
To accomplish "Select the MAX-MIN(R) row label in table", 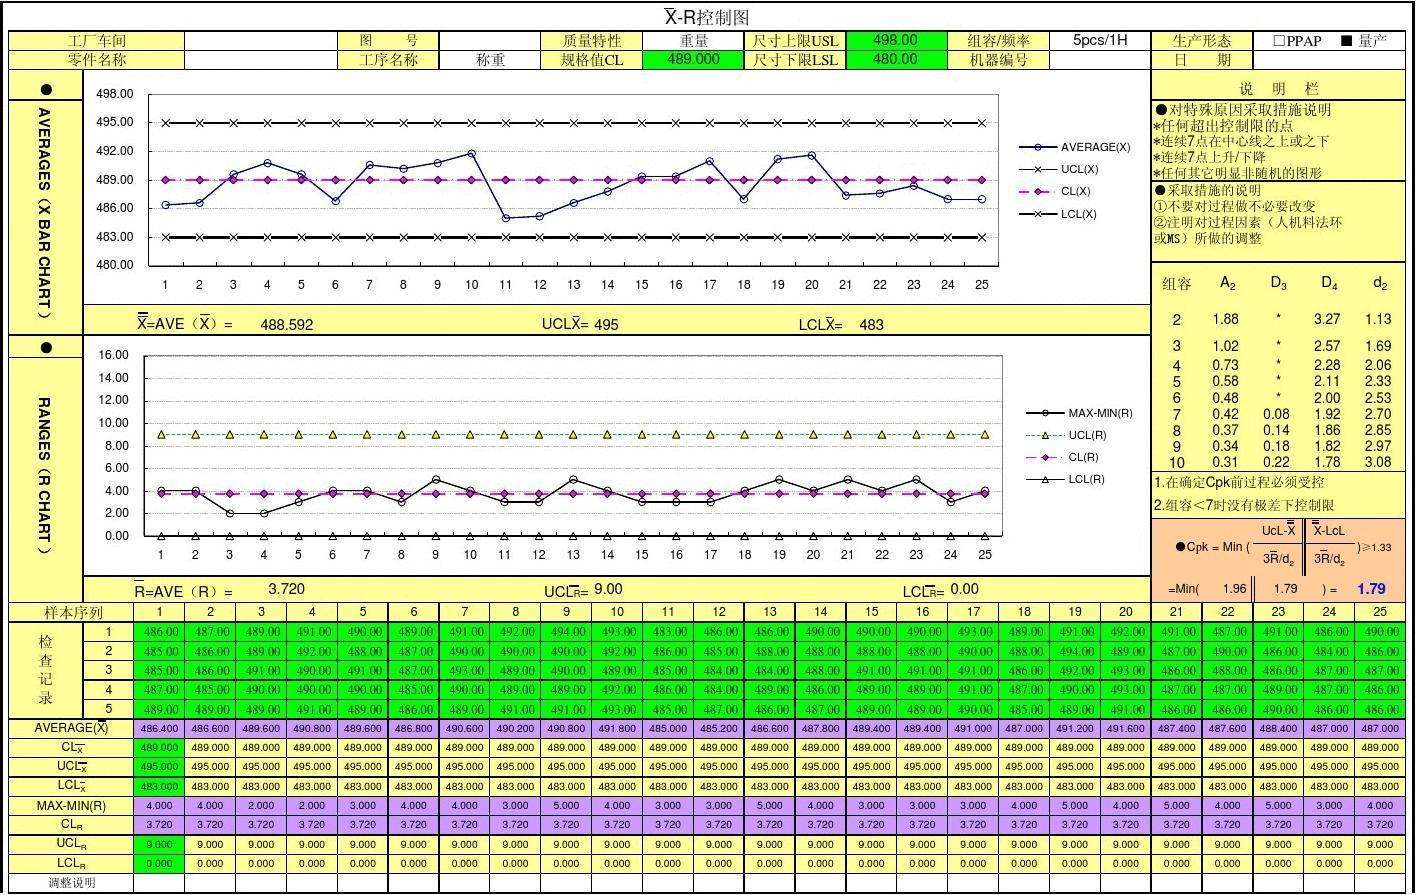I will [x=72, y=805].
